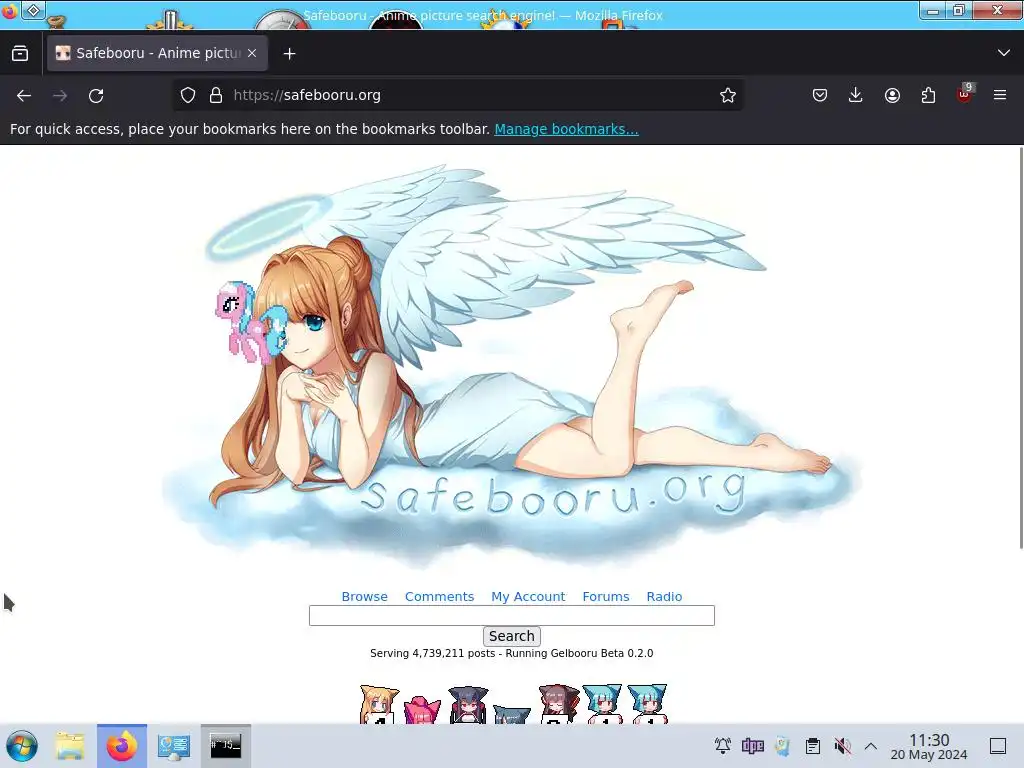This screenshot has width=1024, height=768.
Task: Expand the list all tabs chevron
Action: (1004, 53)
